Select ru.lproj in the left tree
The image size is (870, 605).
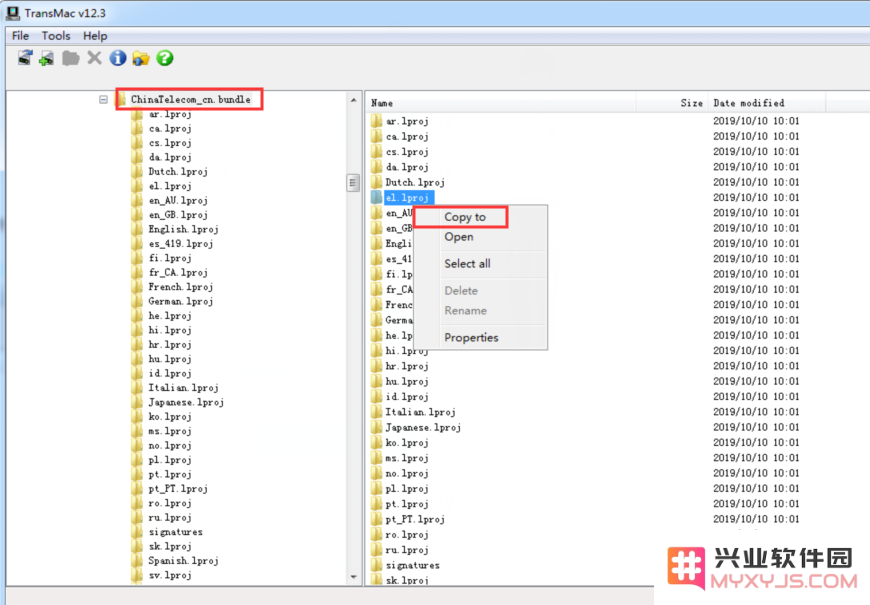170,518
